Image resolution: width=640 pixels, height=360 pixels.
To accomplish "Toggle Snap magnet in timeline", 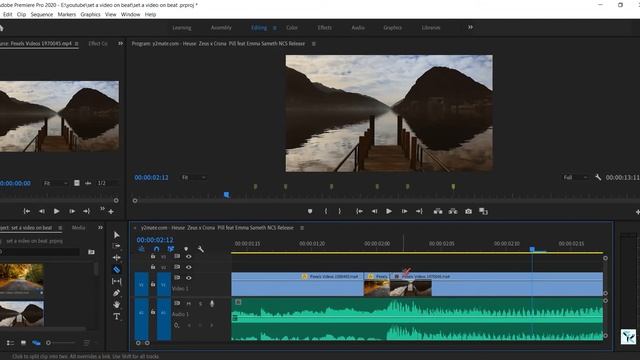I will pyautogui.click(x=156, y=249).
